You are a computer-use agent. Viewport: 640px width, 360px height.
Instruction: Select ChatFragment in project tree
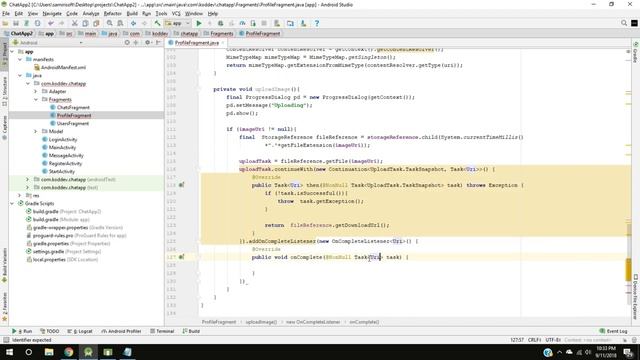[x=73, y=107]
